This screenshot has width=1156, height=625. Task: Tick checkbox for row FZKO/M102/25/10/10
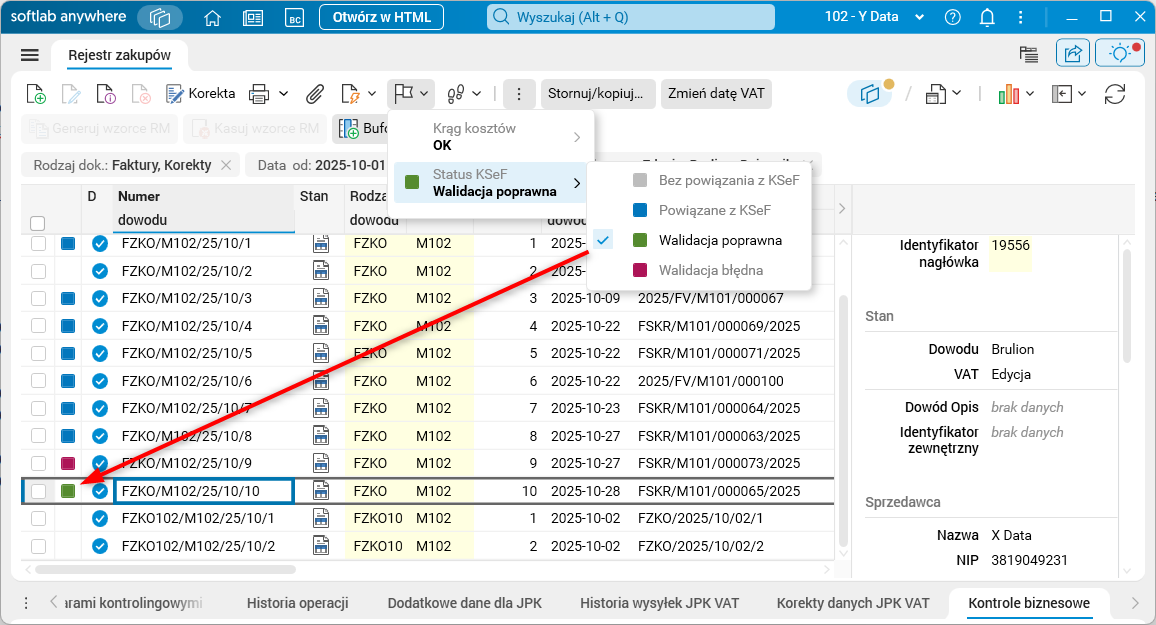[38, 491]
